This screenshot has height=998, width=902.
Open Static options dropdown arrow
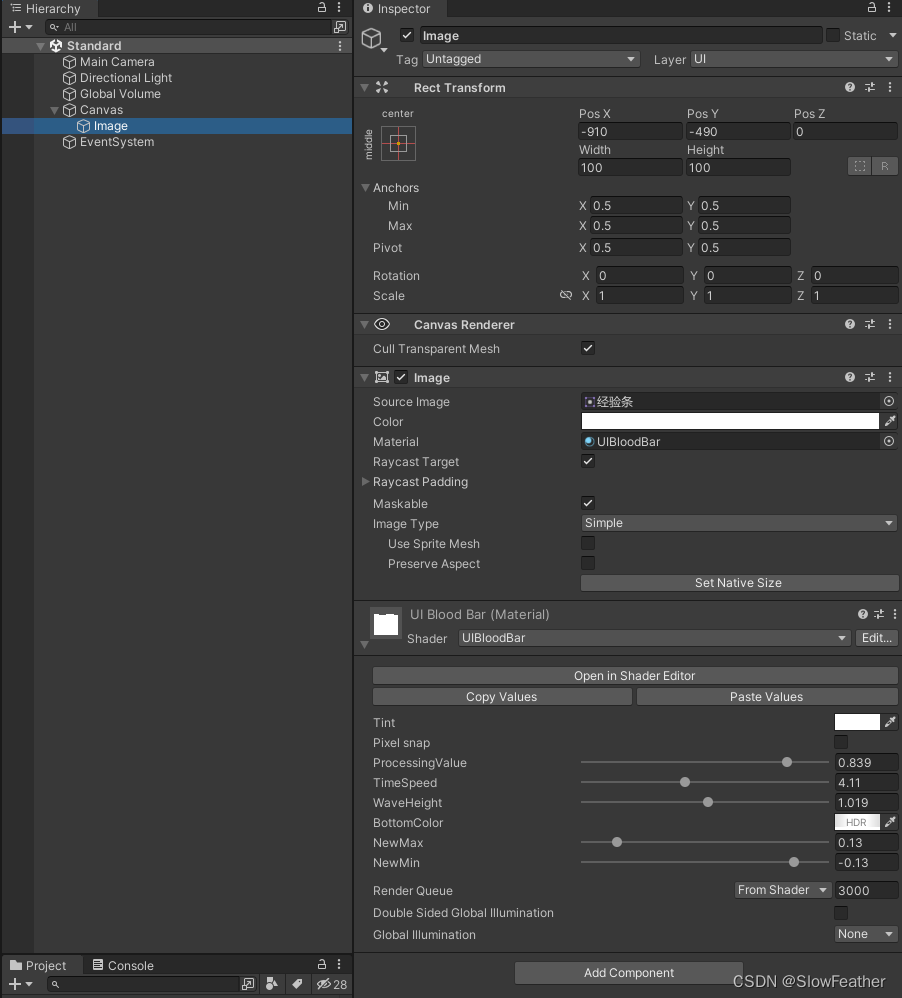[x=892, y=35]
